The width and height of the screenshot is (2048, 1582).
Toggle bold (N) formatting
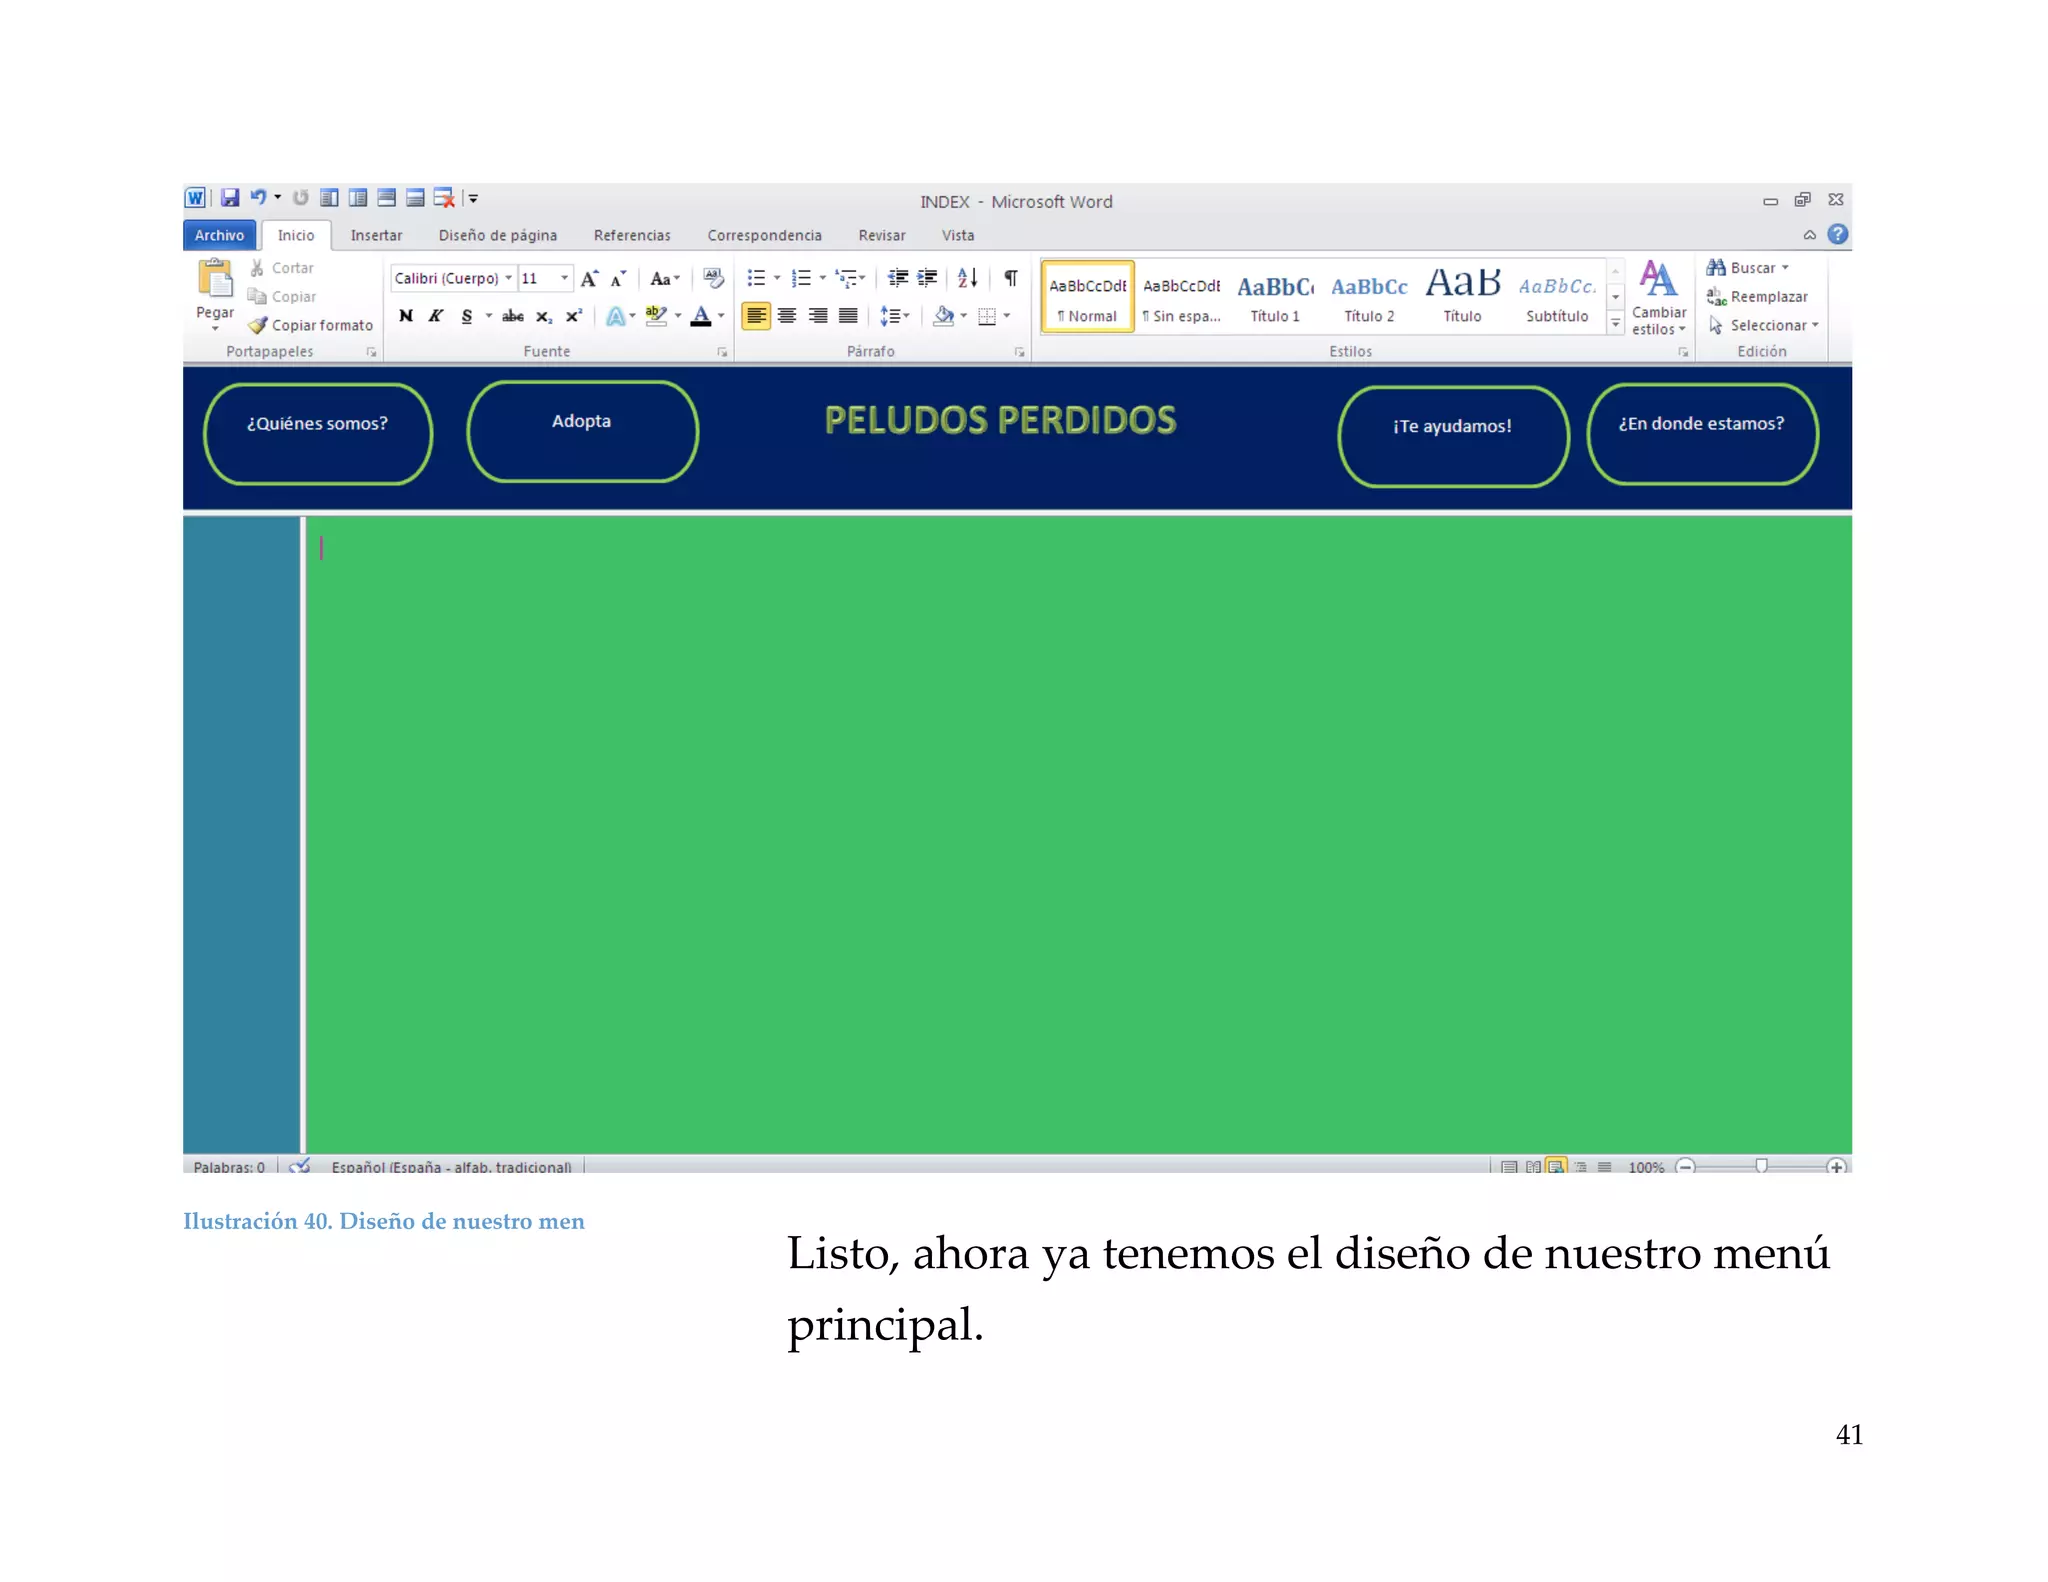click(406, 316)
